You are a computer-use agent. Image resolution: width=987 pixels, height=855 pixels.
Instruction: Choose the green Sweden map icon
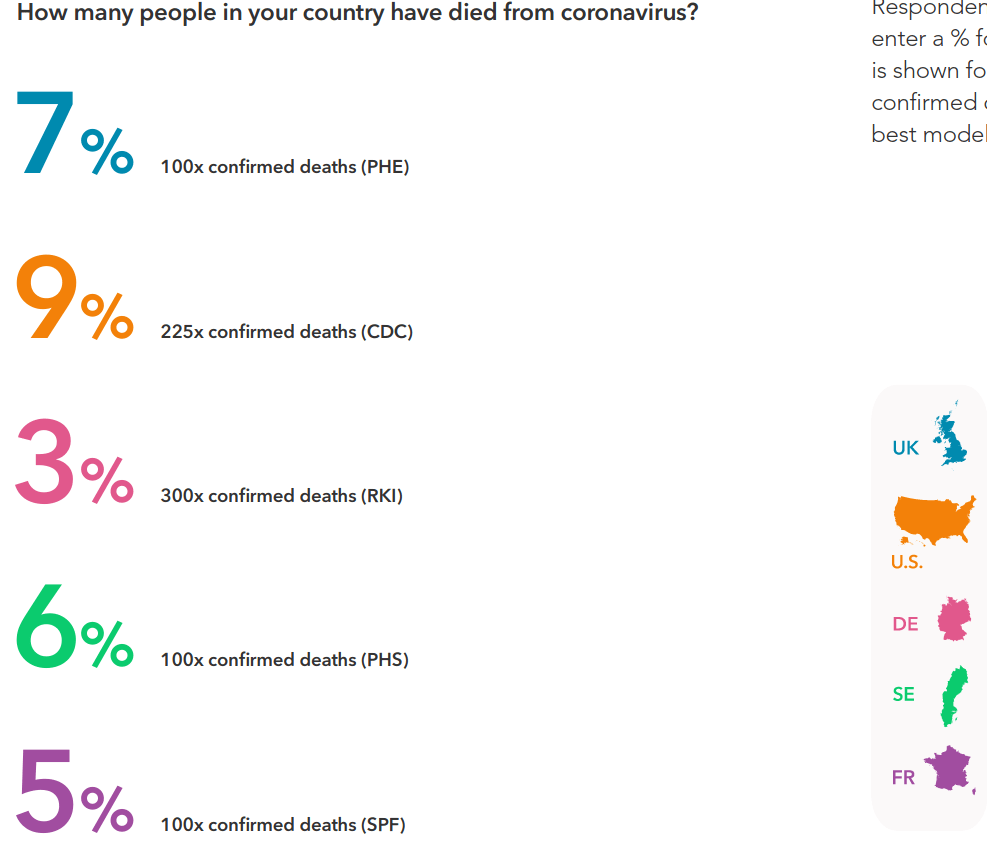(955, 696)
